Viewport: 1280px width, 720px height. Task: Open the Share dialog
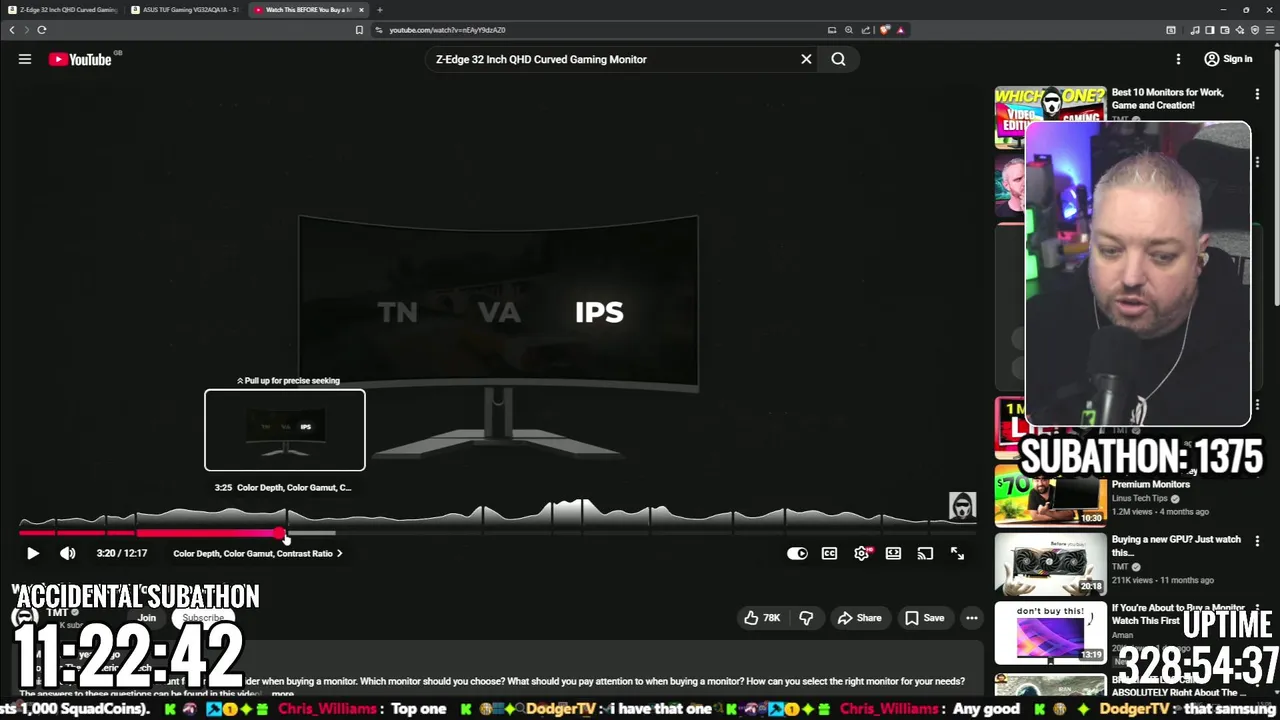(860, 618)
